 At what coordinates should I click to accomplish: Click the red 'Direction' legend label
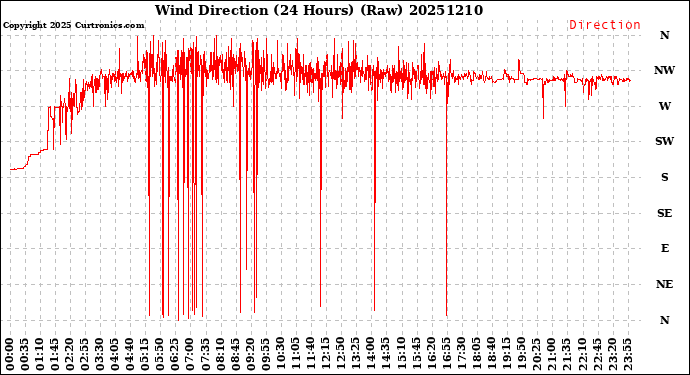pos(605,25)
